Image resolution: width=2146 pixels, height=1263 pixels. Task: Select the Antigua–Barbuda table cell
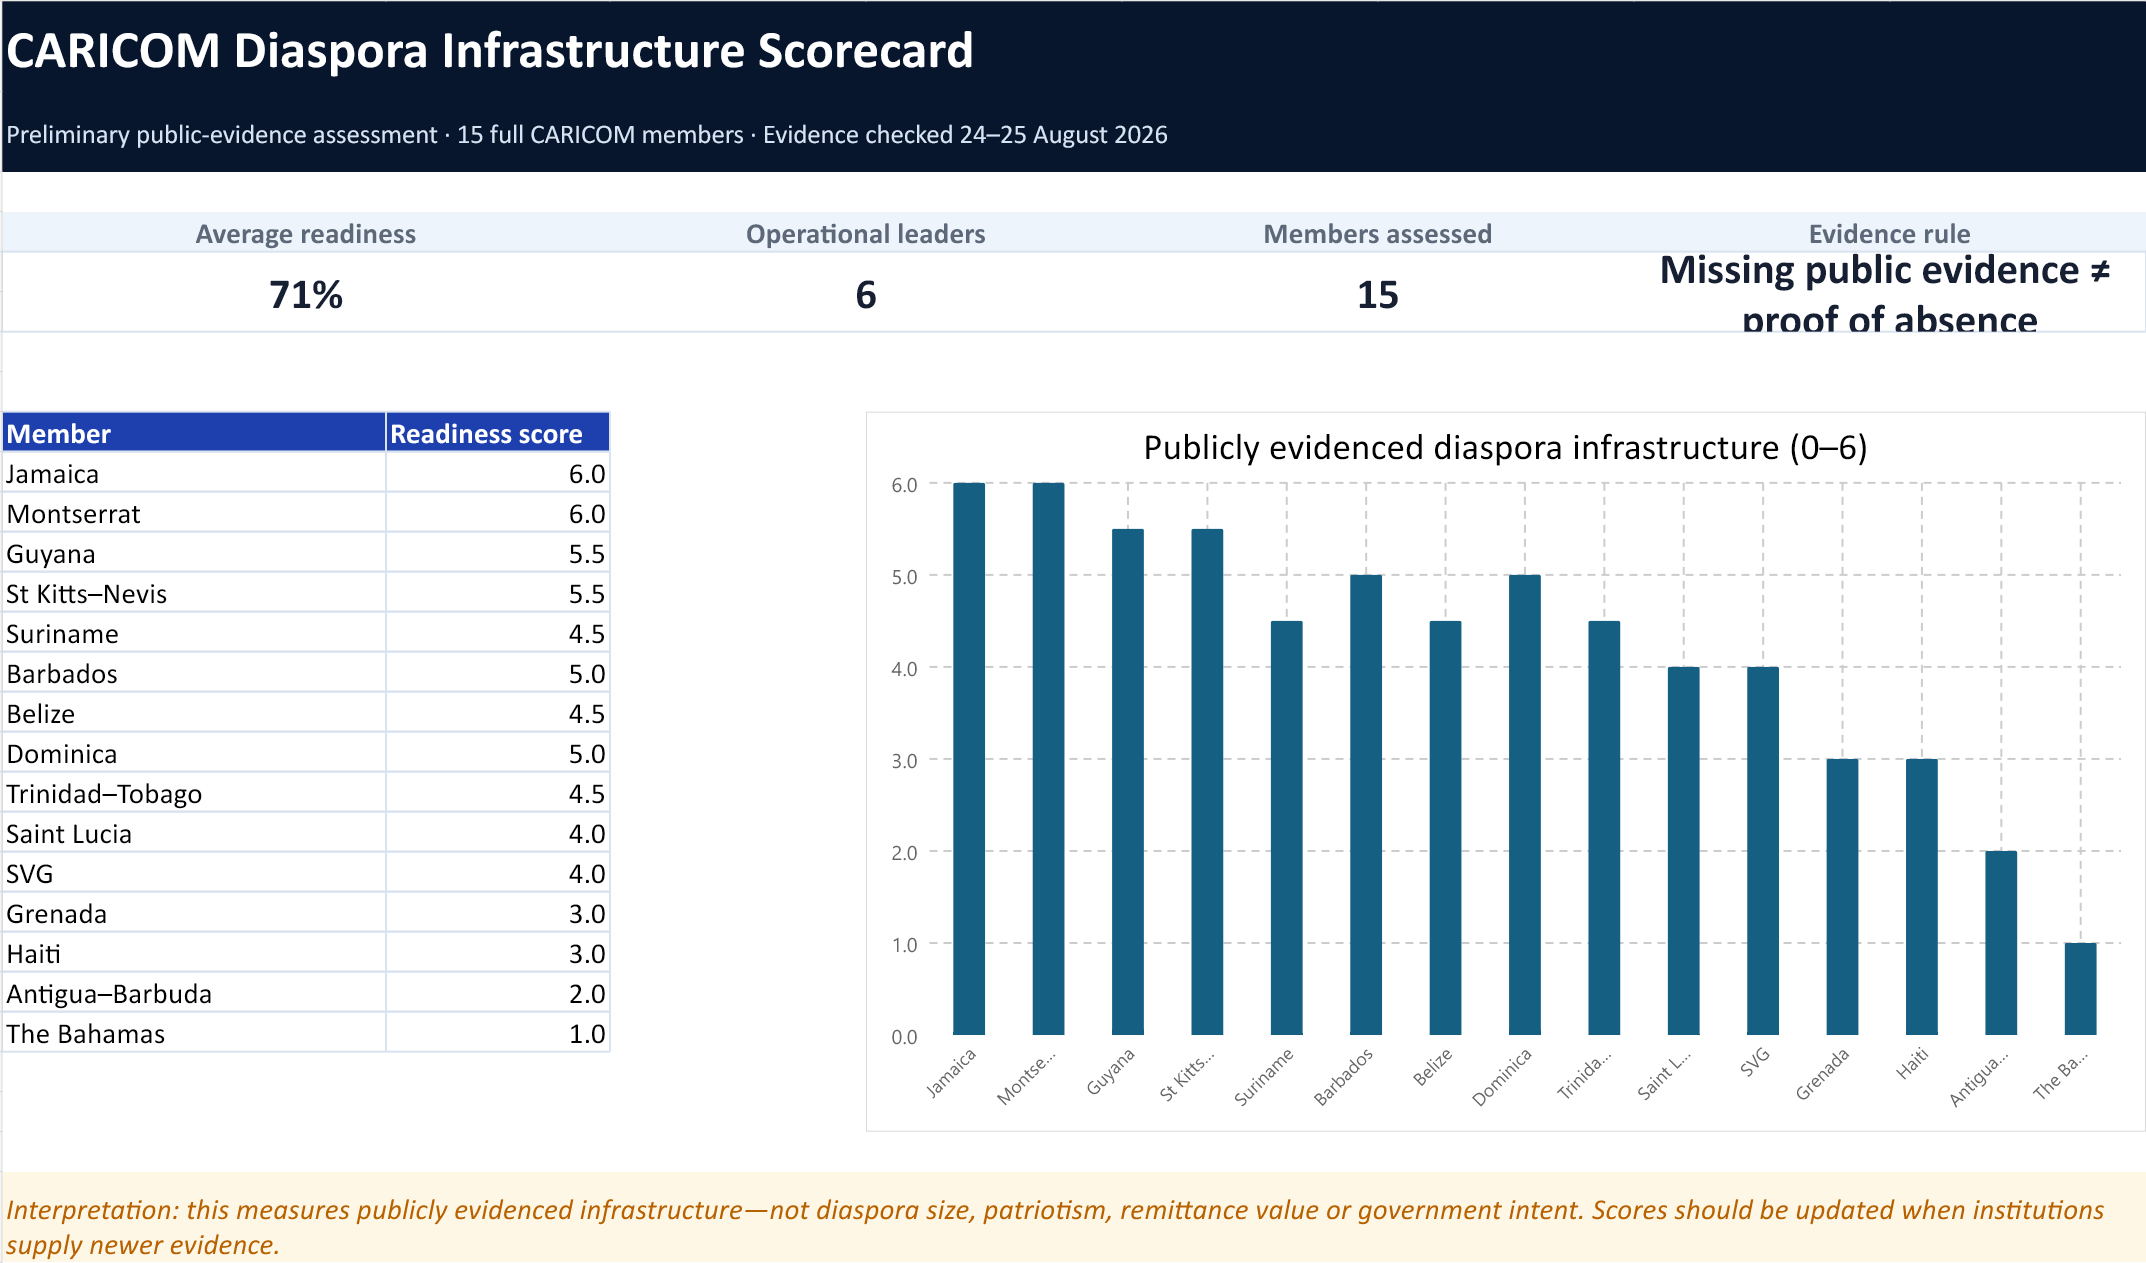point(194,993)
